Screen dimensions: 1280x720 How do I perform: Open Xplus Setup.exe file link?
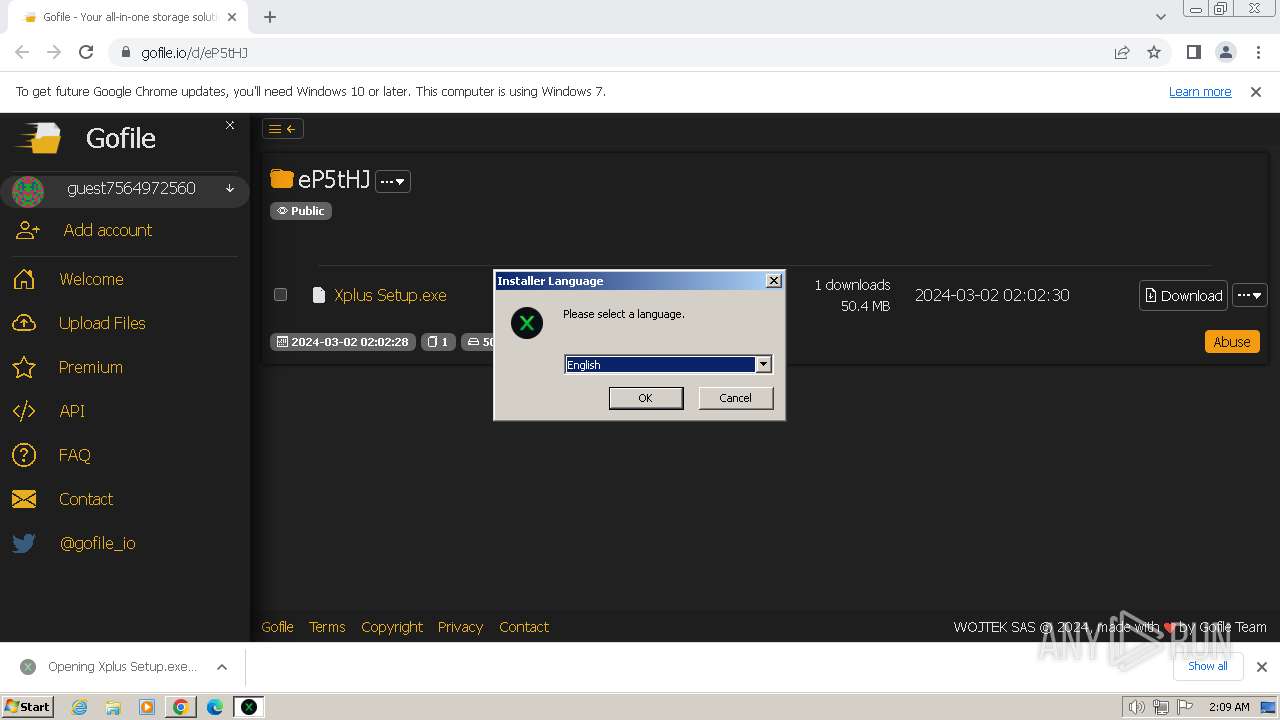(x=390, y=295)
